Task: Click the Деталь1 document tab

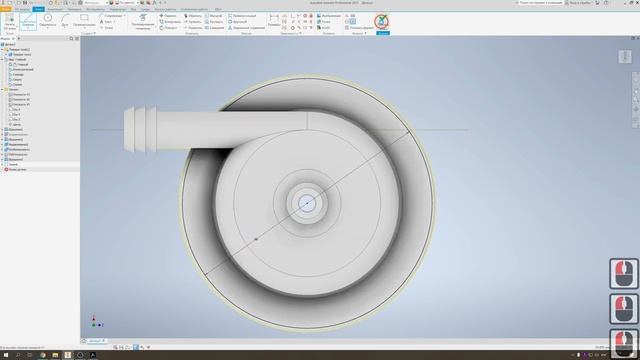Action: pos(95,341)
